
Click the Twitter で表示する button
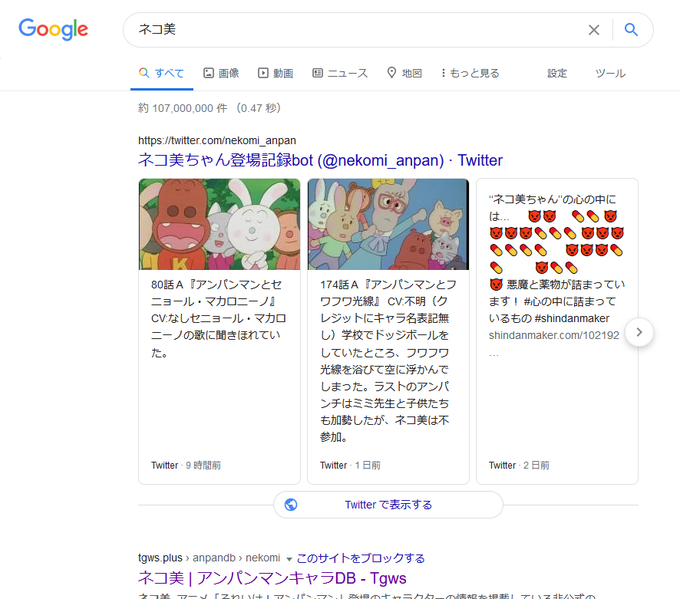(388, 505)
